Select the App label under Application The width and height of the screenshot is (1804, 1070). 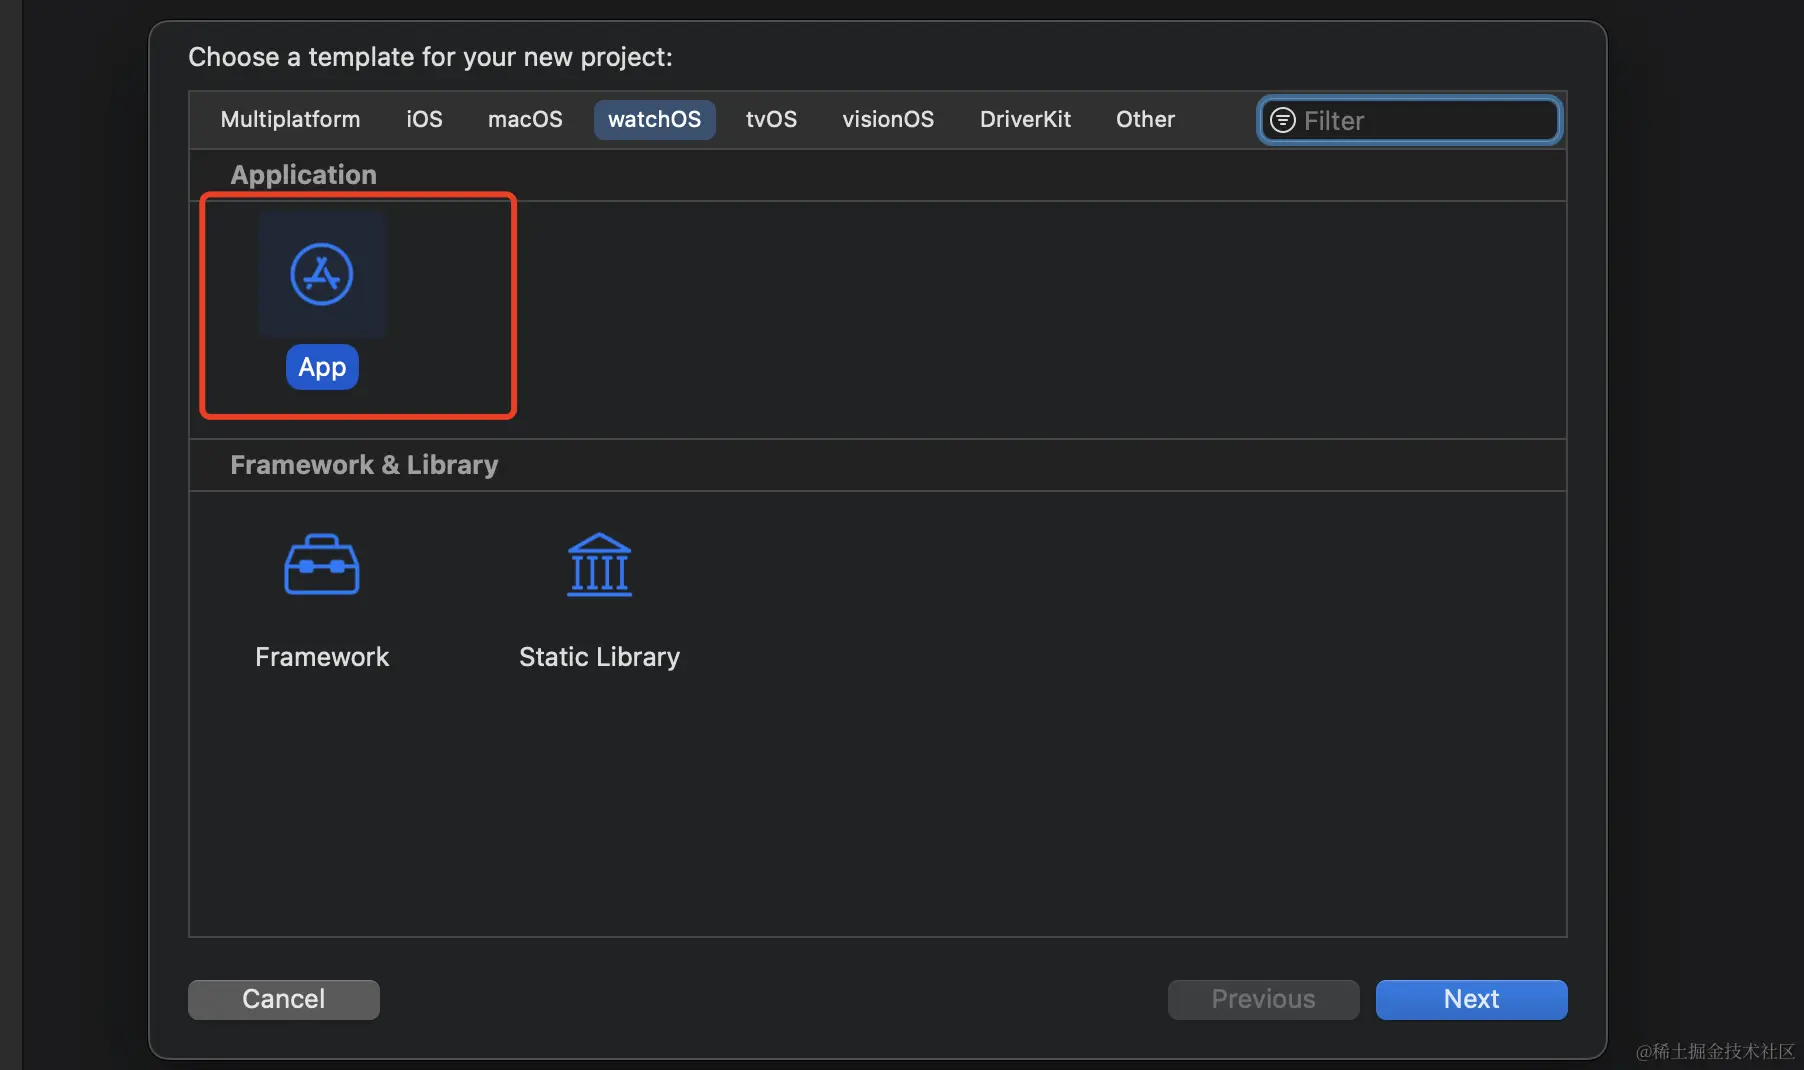[322, 367]
